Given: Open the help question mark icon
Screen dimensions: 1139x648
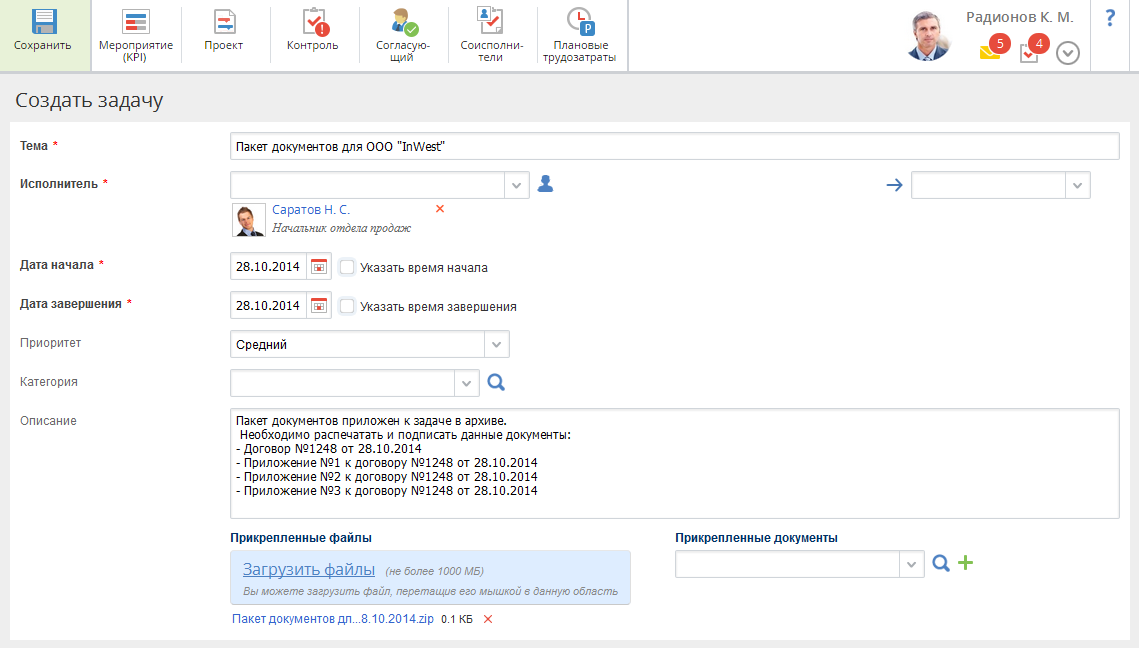Looking at the screenshot, I should click(1110, 19).
